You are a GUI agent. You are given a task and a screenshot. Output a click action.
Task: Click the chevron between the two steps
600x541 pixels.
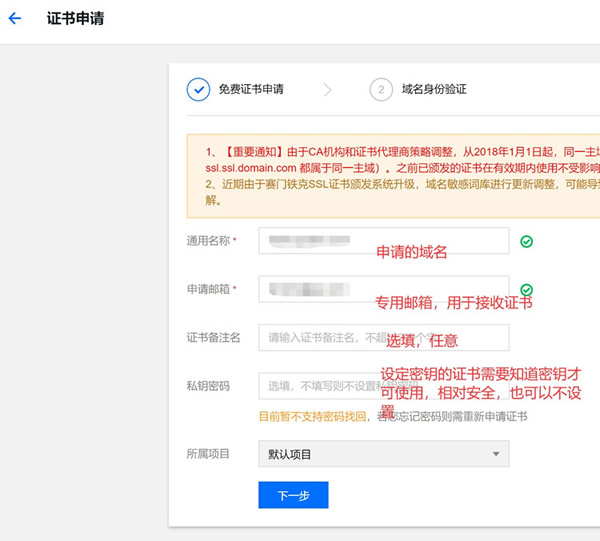click(x=327, y=89)
